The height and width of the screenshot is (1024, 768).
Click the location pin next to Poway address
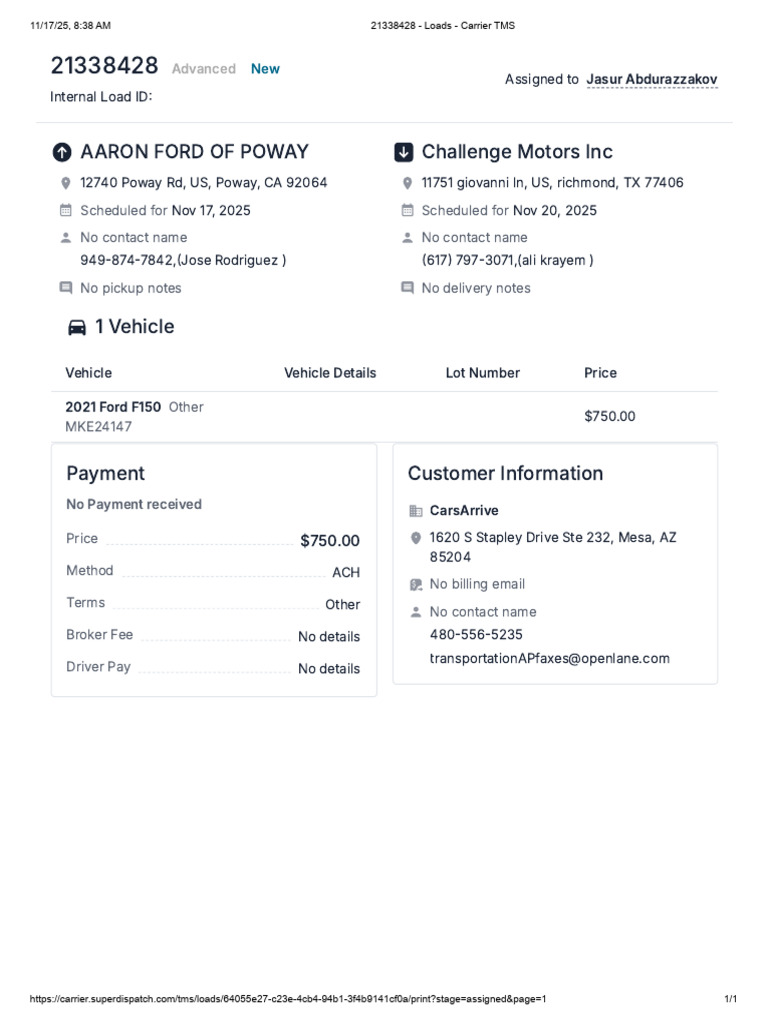[65, 183]
